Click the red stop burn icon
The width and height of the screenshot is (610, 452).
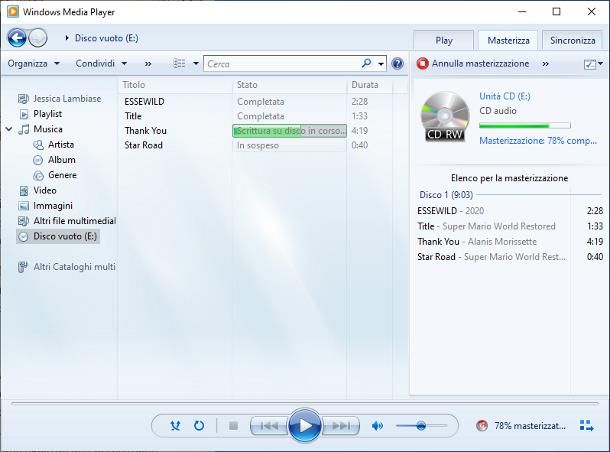point(422,63)
